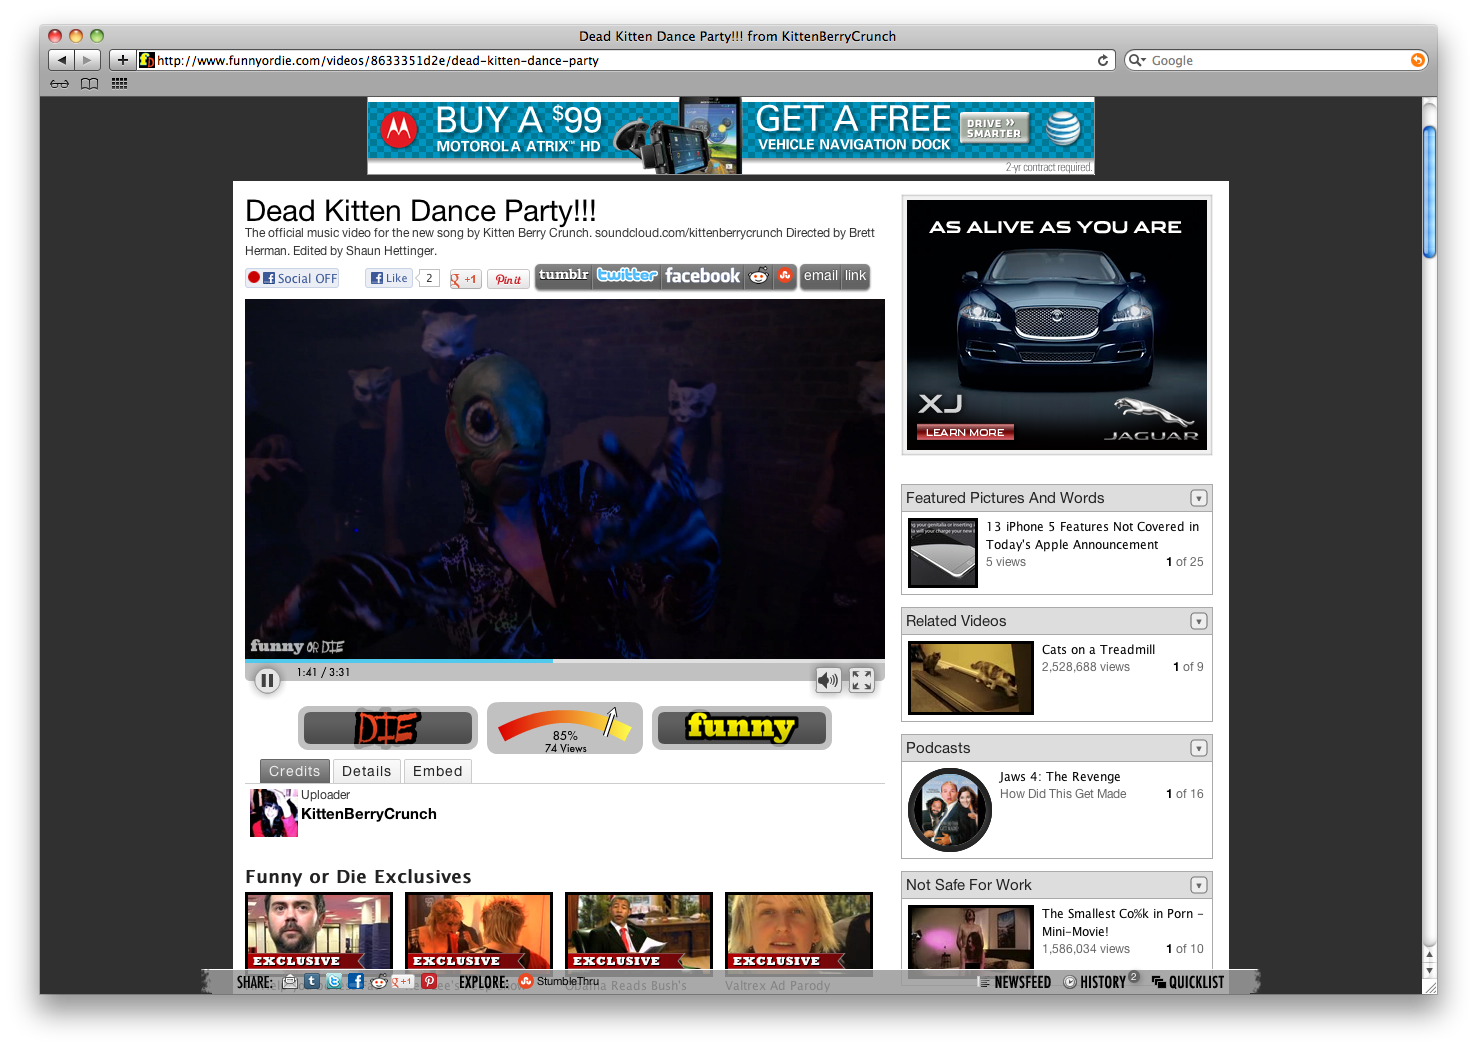Viewport: 1477px width, 1049px height.
Task: Collapse the Not Safe For Work panel
Action: coord(1198,885)
